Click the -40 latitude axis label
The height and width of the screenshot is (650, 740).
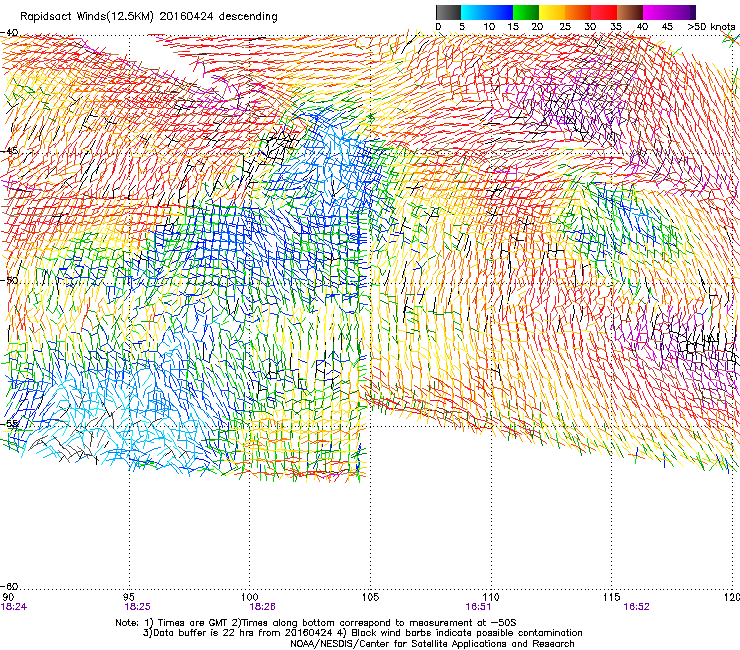9,33
